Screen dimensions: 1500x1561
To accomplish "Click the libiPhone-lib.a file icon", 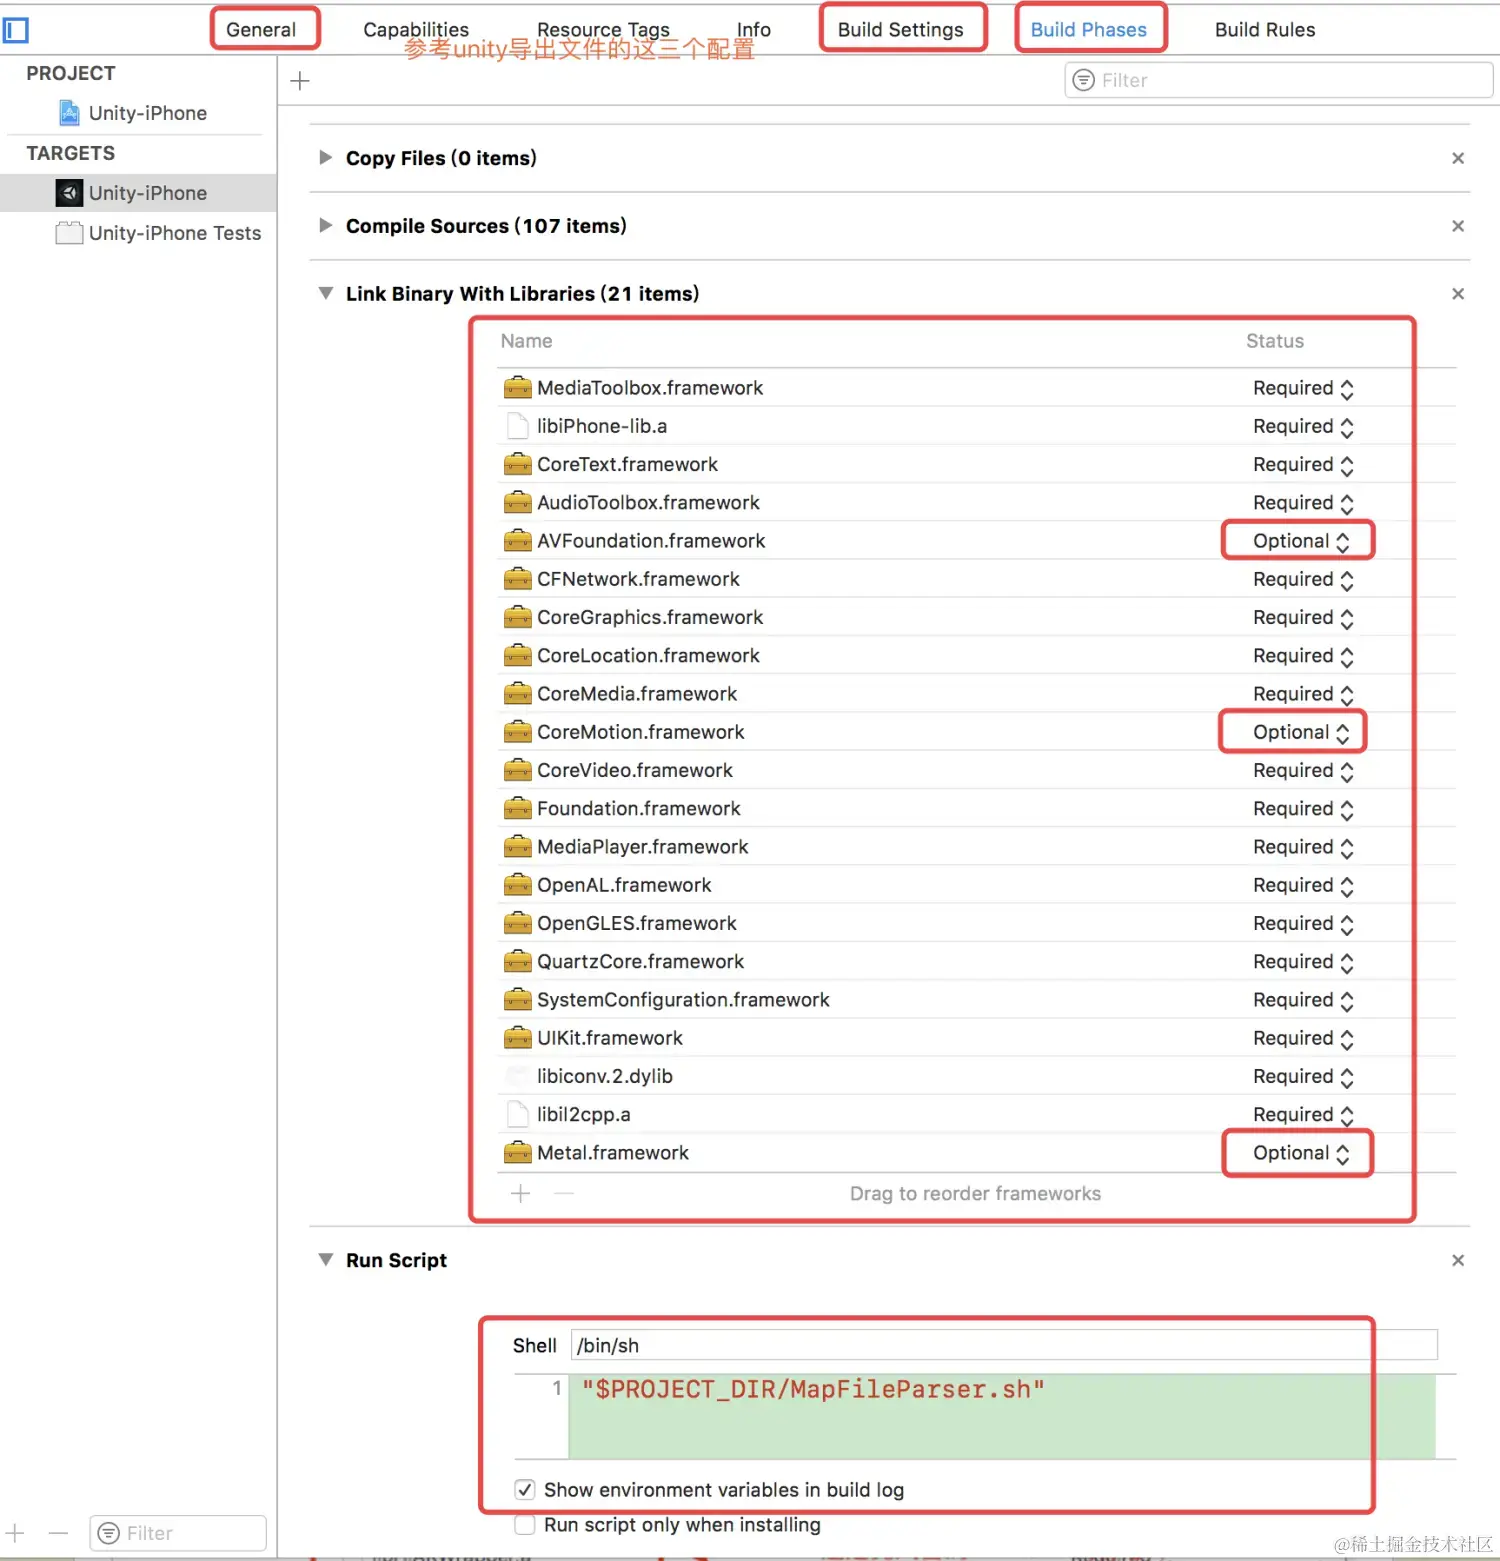I will click(x=517, y=426).
